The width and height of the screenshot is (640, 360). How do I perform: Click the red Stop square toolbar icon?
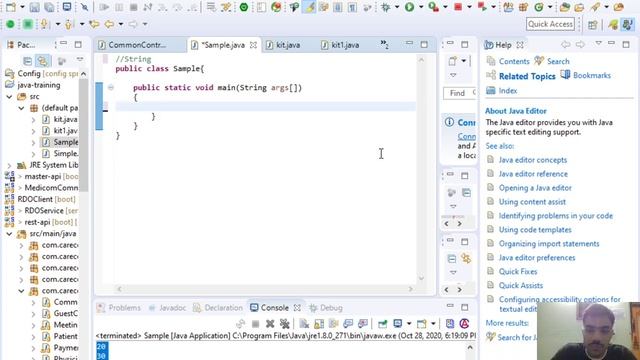click(458, 7)
